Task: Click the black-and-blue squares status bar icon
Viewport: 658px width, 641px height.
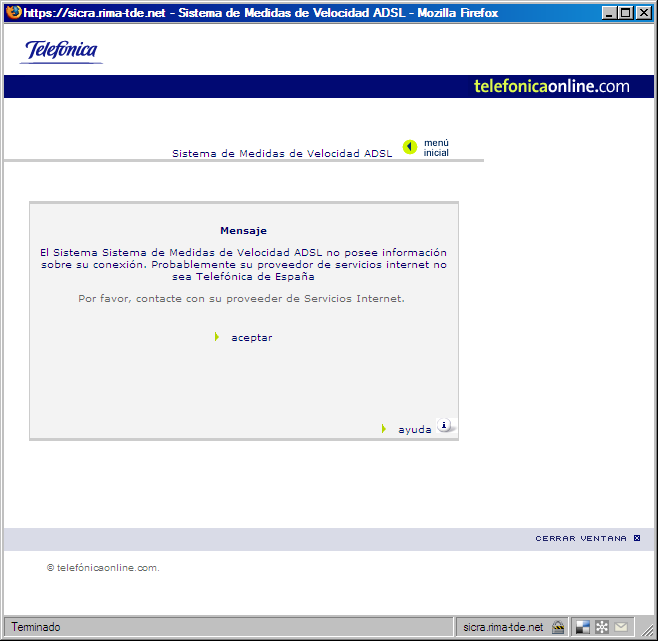Action: 582,627
